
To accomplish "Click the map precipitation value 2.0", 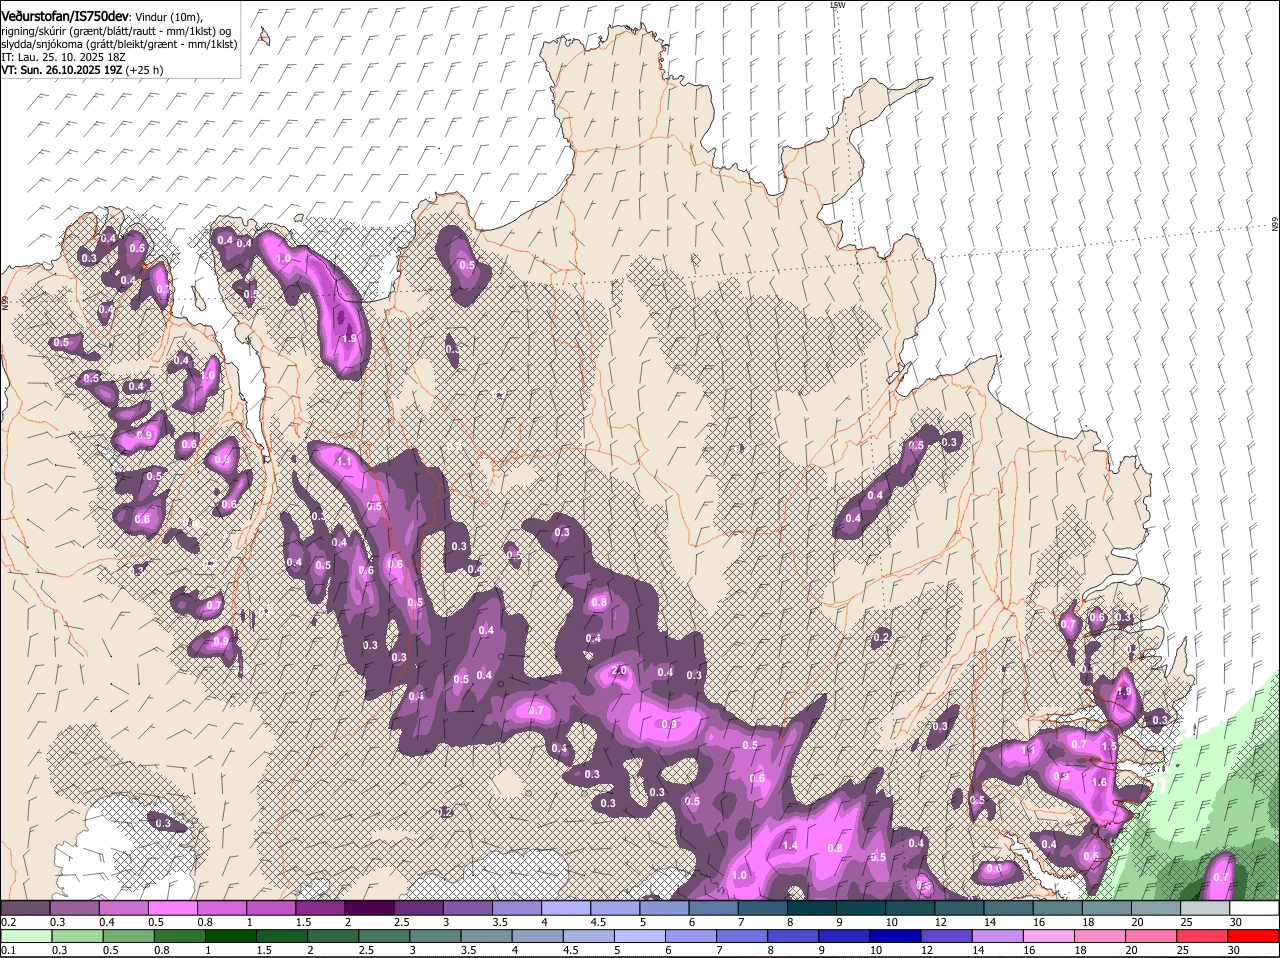I will tap(619, 671).
